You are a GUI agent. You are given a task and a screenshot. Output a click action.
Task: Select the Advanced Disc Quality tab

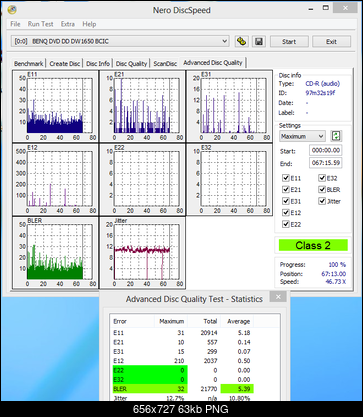(x=213, y=62)
